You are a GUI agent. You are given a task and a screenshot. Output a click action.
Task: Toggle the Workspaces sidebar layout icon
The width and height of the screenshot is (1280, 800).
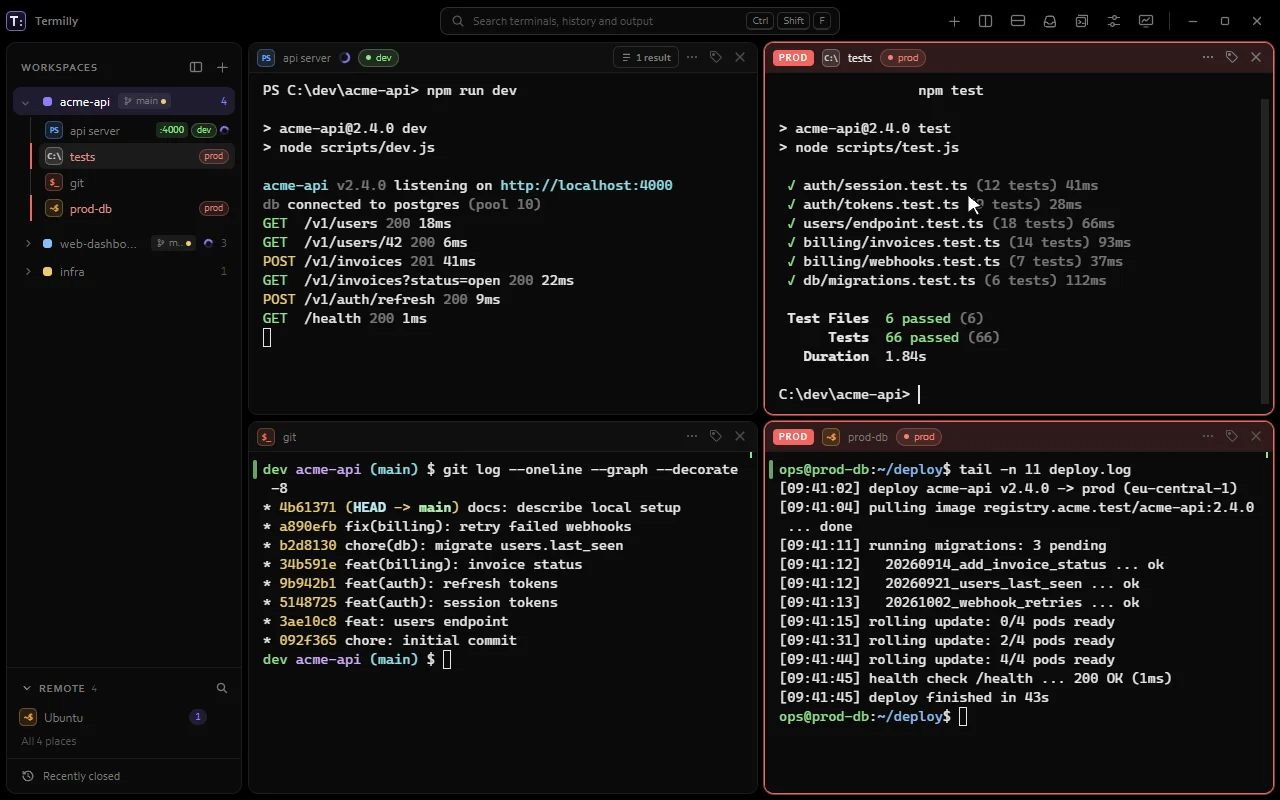tap(196, 67)
